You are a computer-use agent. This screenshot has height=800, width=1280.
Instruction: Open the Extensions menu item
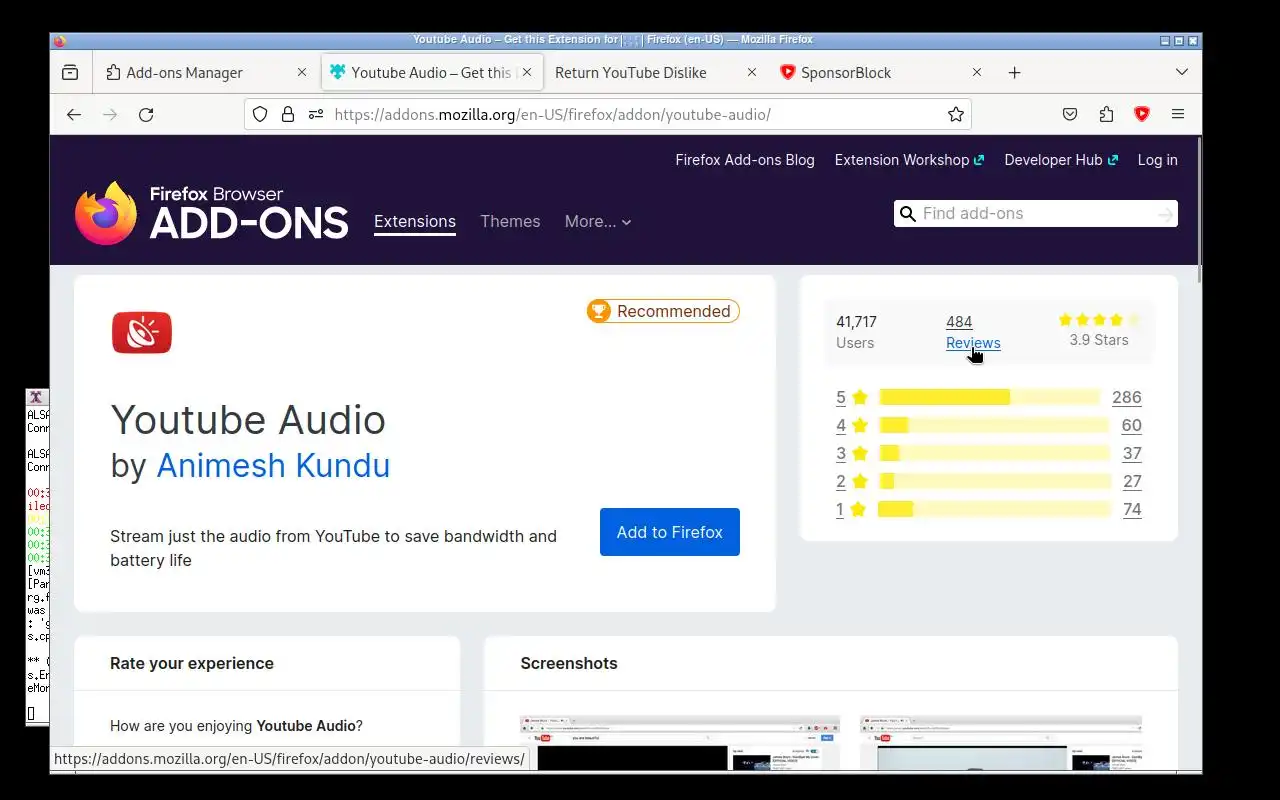pyautogui.click(x=415, y=221)
